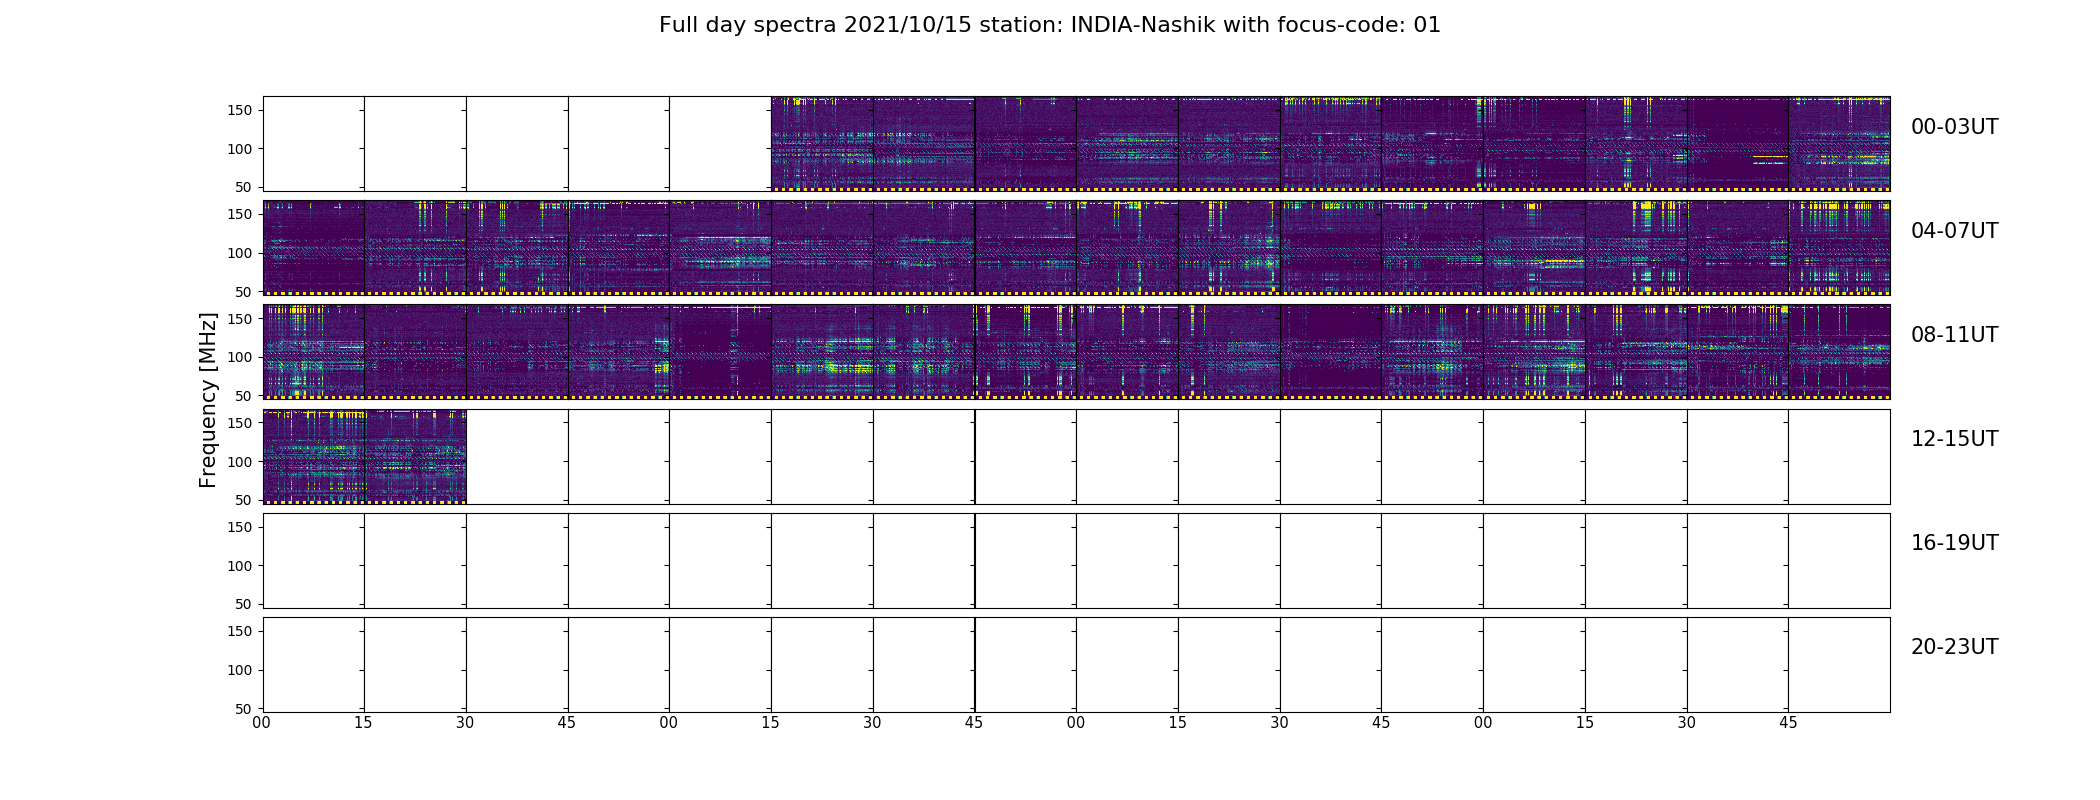
Task: Open the 06:15 spectrum panel in the 04-07UT row
Action: pos(1229,248)
